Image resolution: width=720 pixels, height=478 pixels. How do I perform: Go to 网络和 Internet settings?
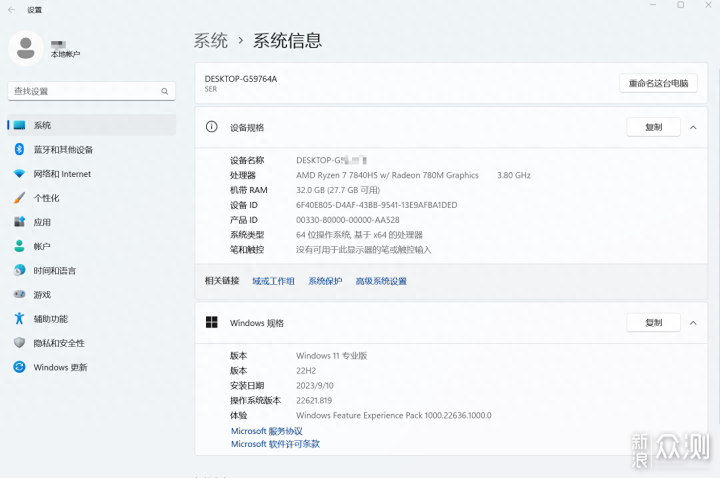pyautogui.click(x=91, y=174)
